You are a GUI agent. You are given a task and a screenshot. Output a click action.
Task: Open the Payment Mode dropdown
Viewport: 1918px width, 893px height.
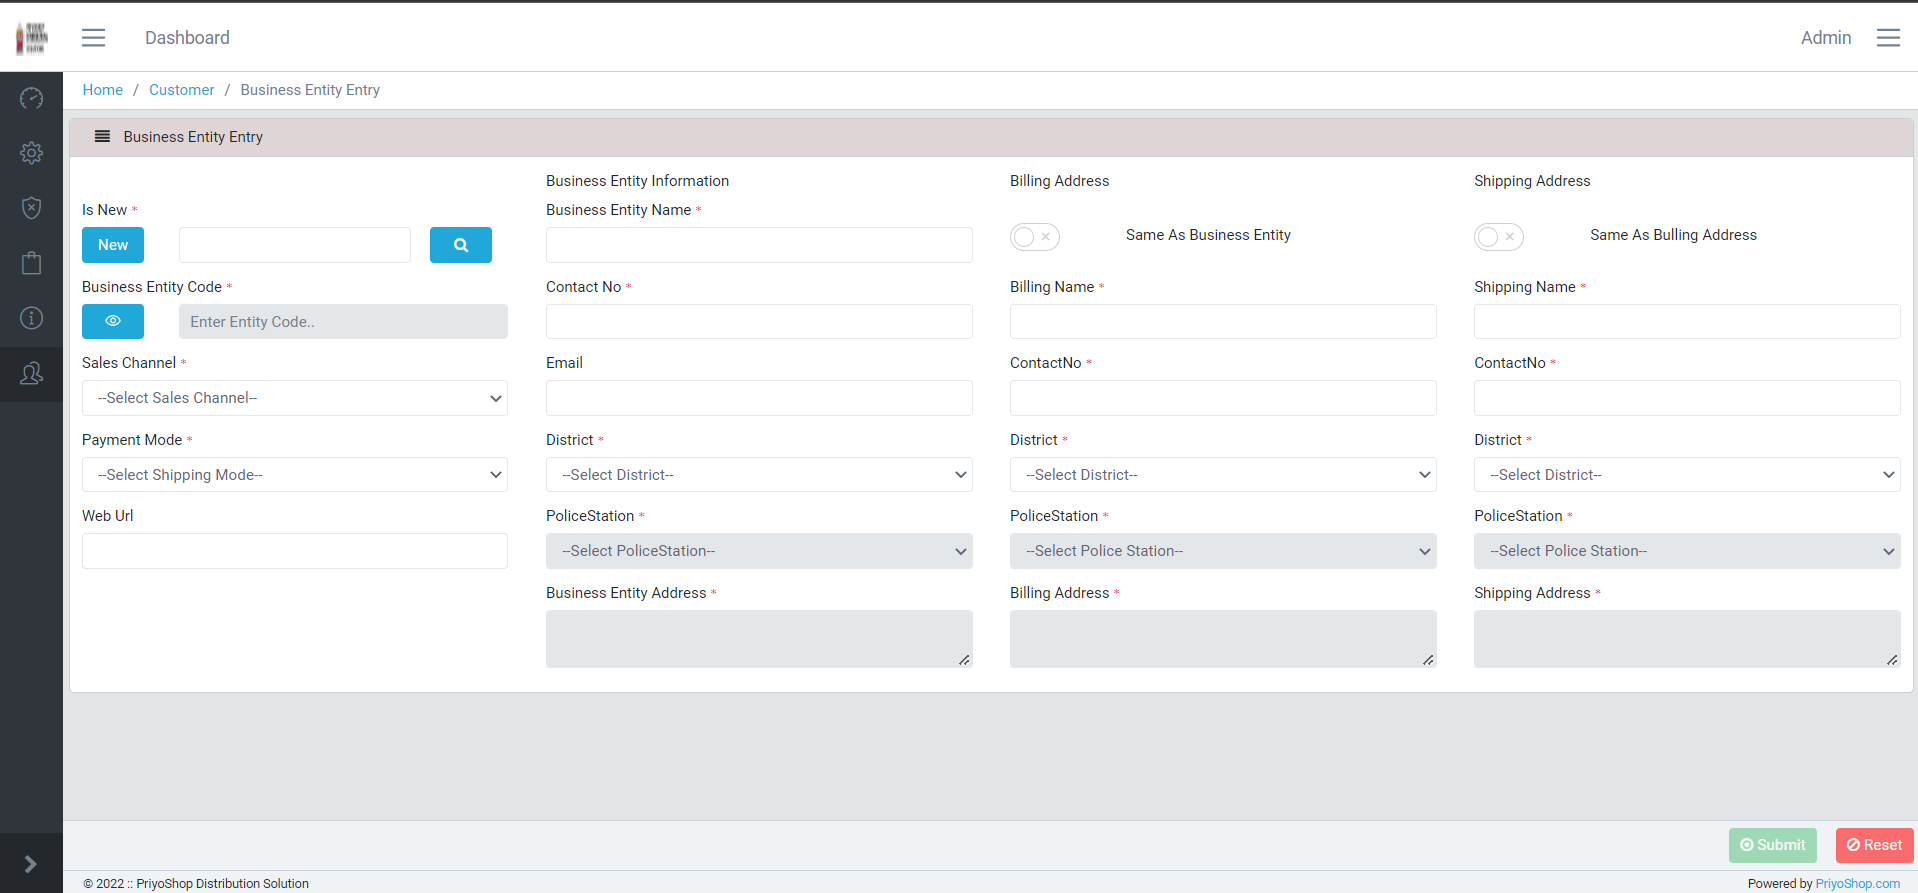pyautogui.click(x=295, y=475)
